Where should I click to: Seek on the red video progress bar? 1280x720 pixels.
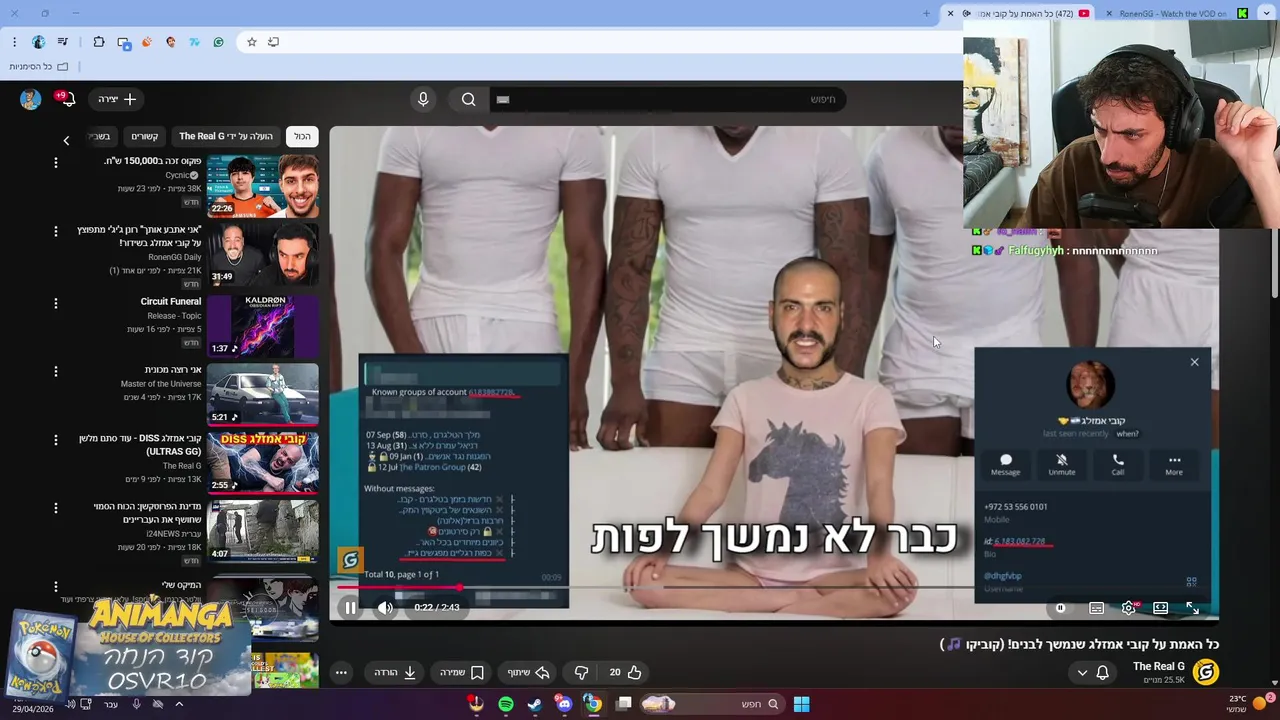pyautogui.click(x=774, y=588)
